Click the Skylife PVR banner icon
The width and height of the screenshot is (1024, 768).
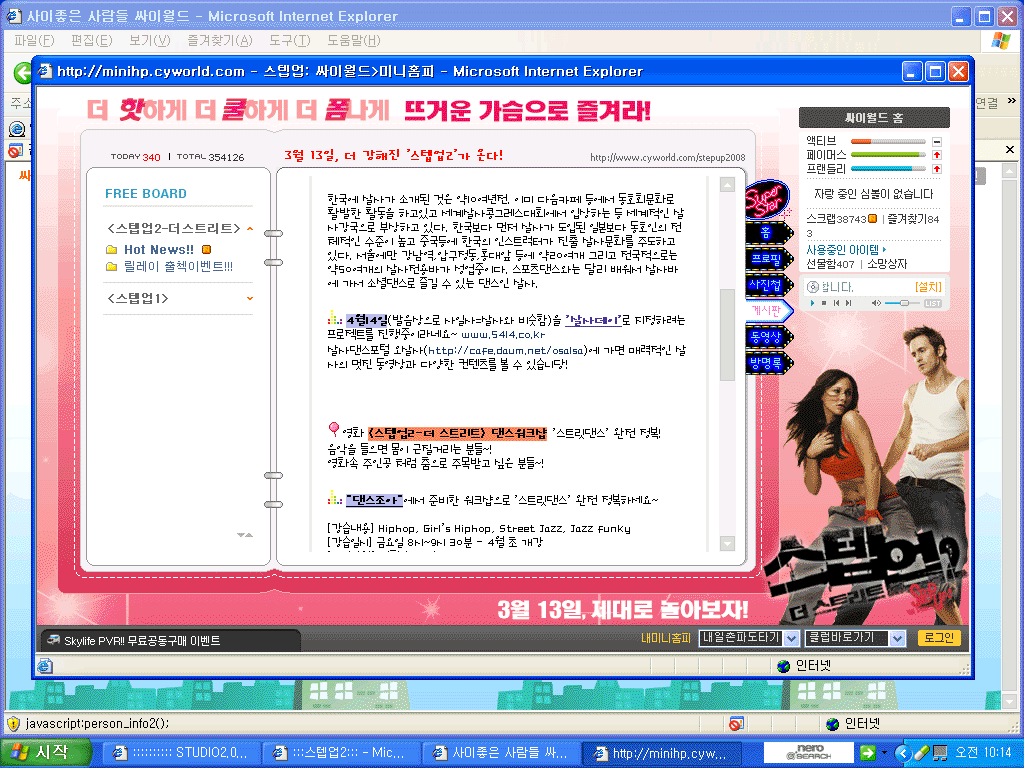[54, 640]
